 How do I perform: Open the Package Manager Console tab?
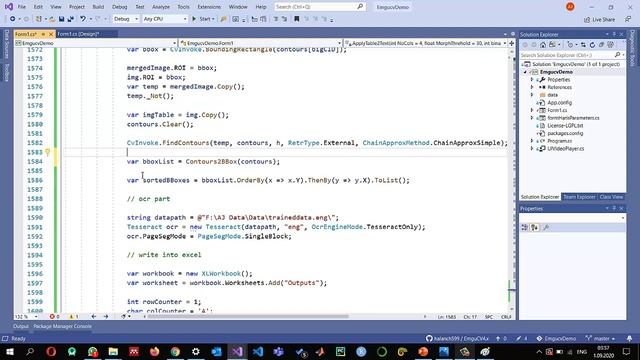click(62, 326)
